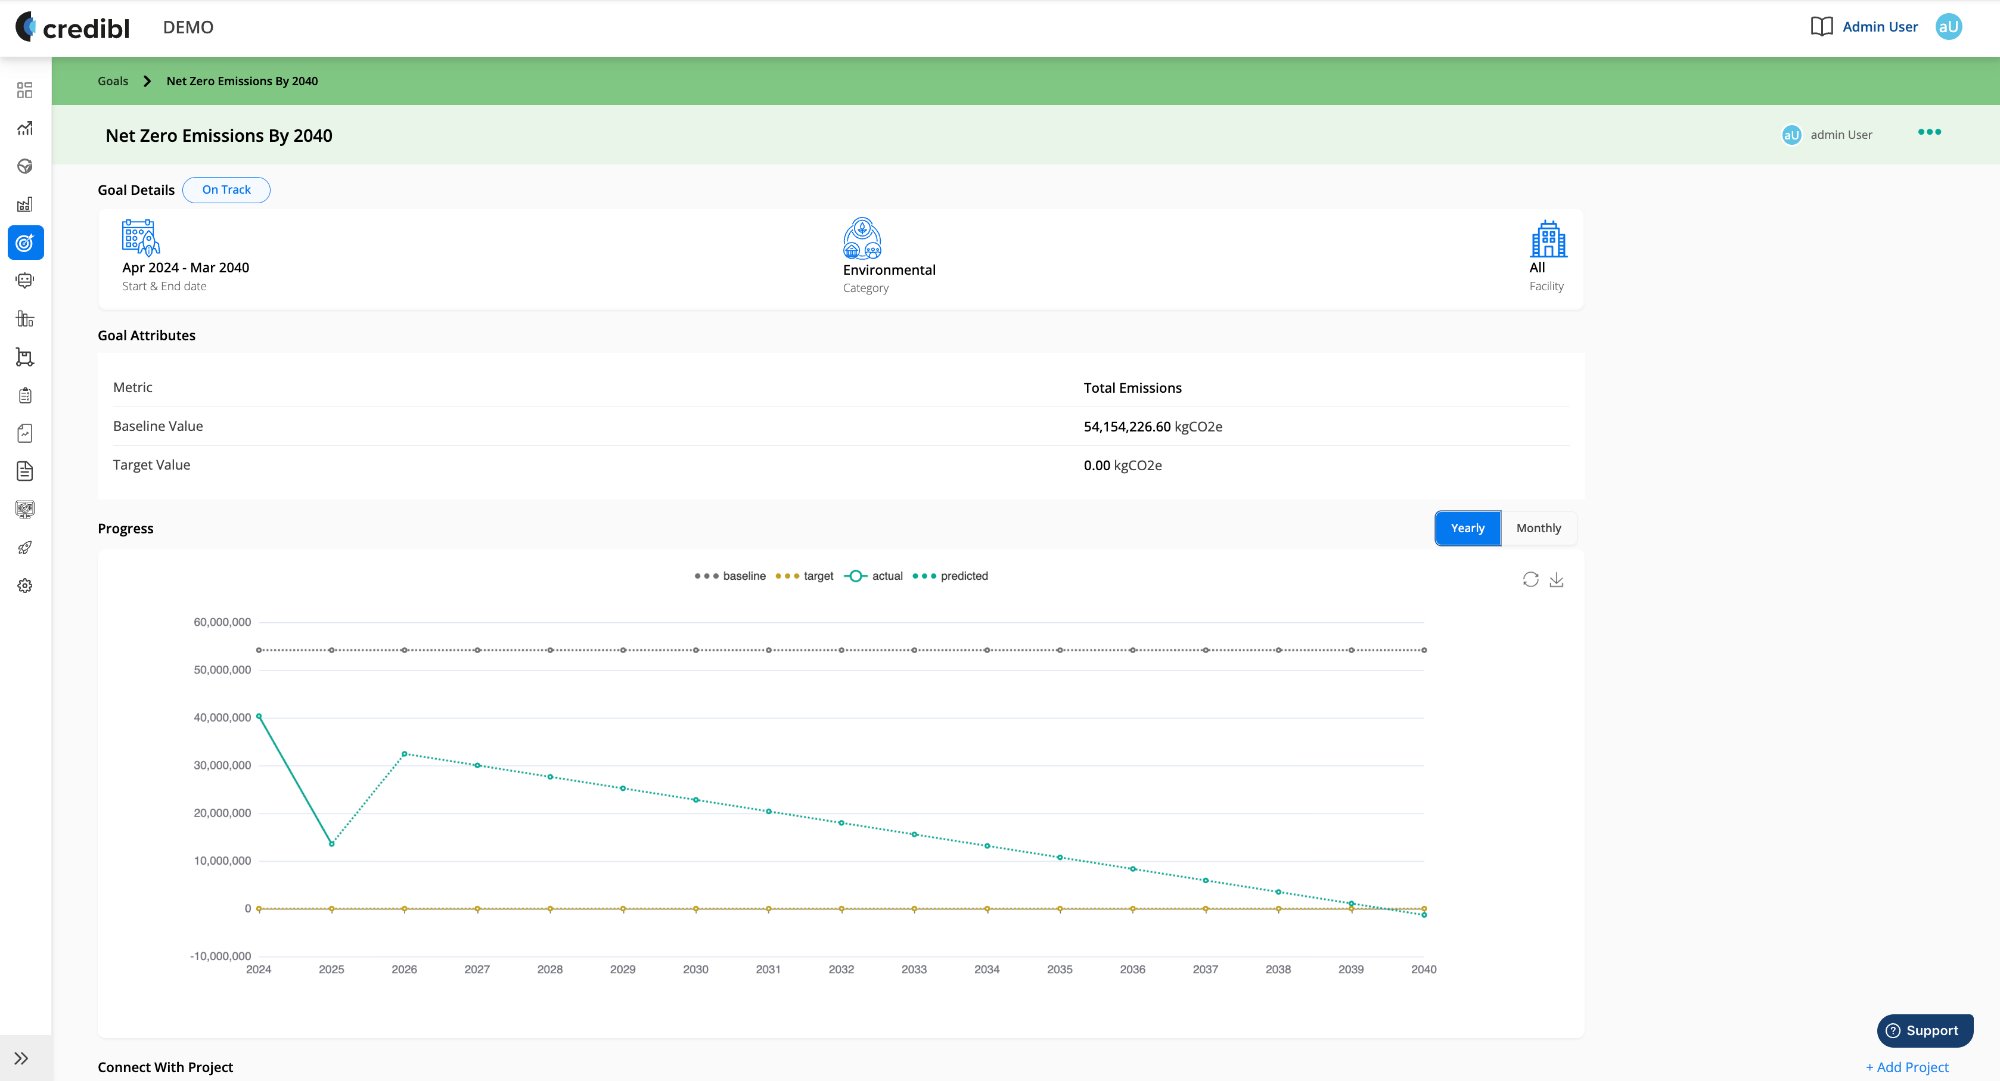This screenshot has height=1081, width=2000.
Task: Click the 2040 predicted data point
Action: pos(1424,915)
